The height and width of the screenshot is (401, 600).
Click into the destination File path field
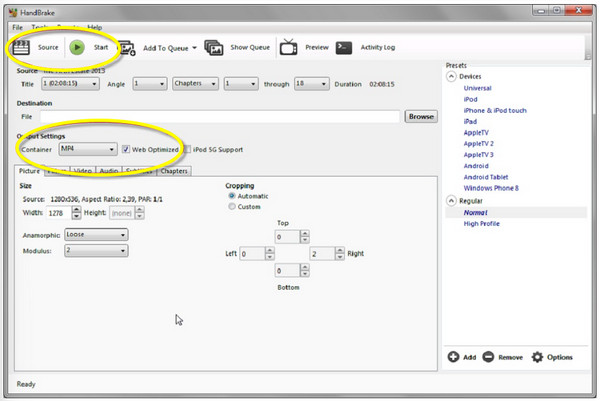[x=220, y=116]
